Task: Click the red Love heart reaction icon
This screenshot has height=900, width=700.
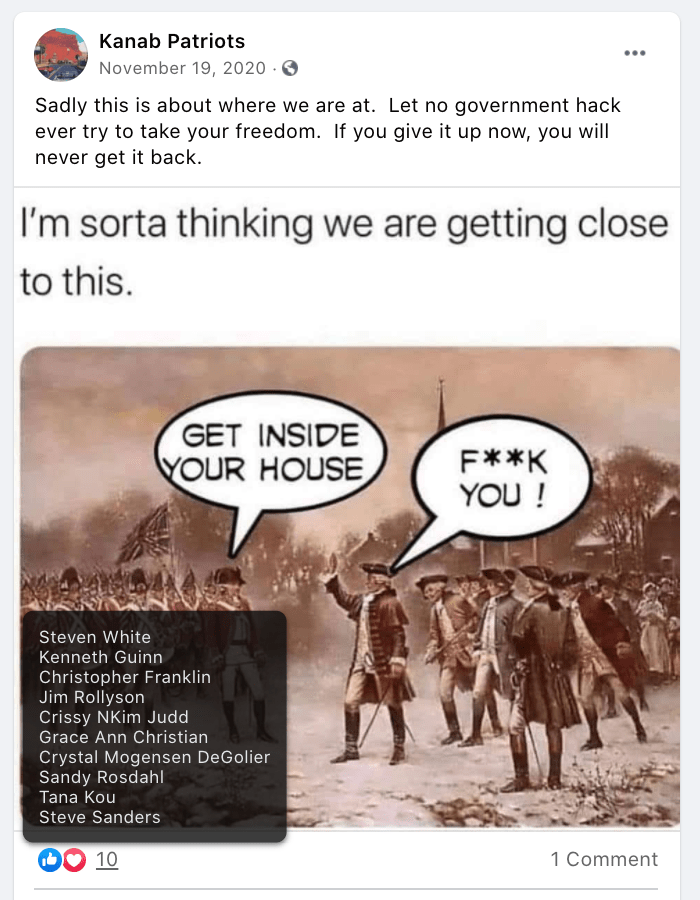Action: coord(75,859)
